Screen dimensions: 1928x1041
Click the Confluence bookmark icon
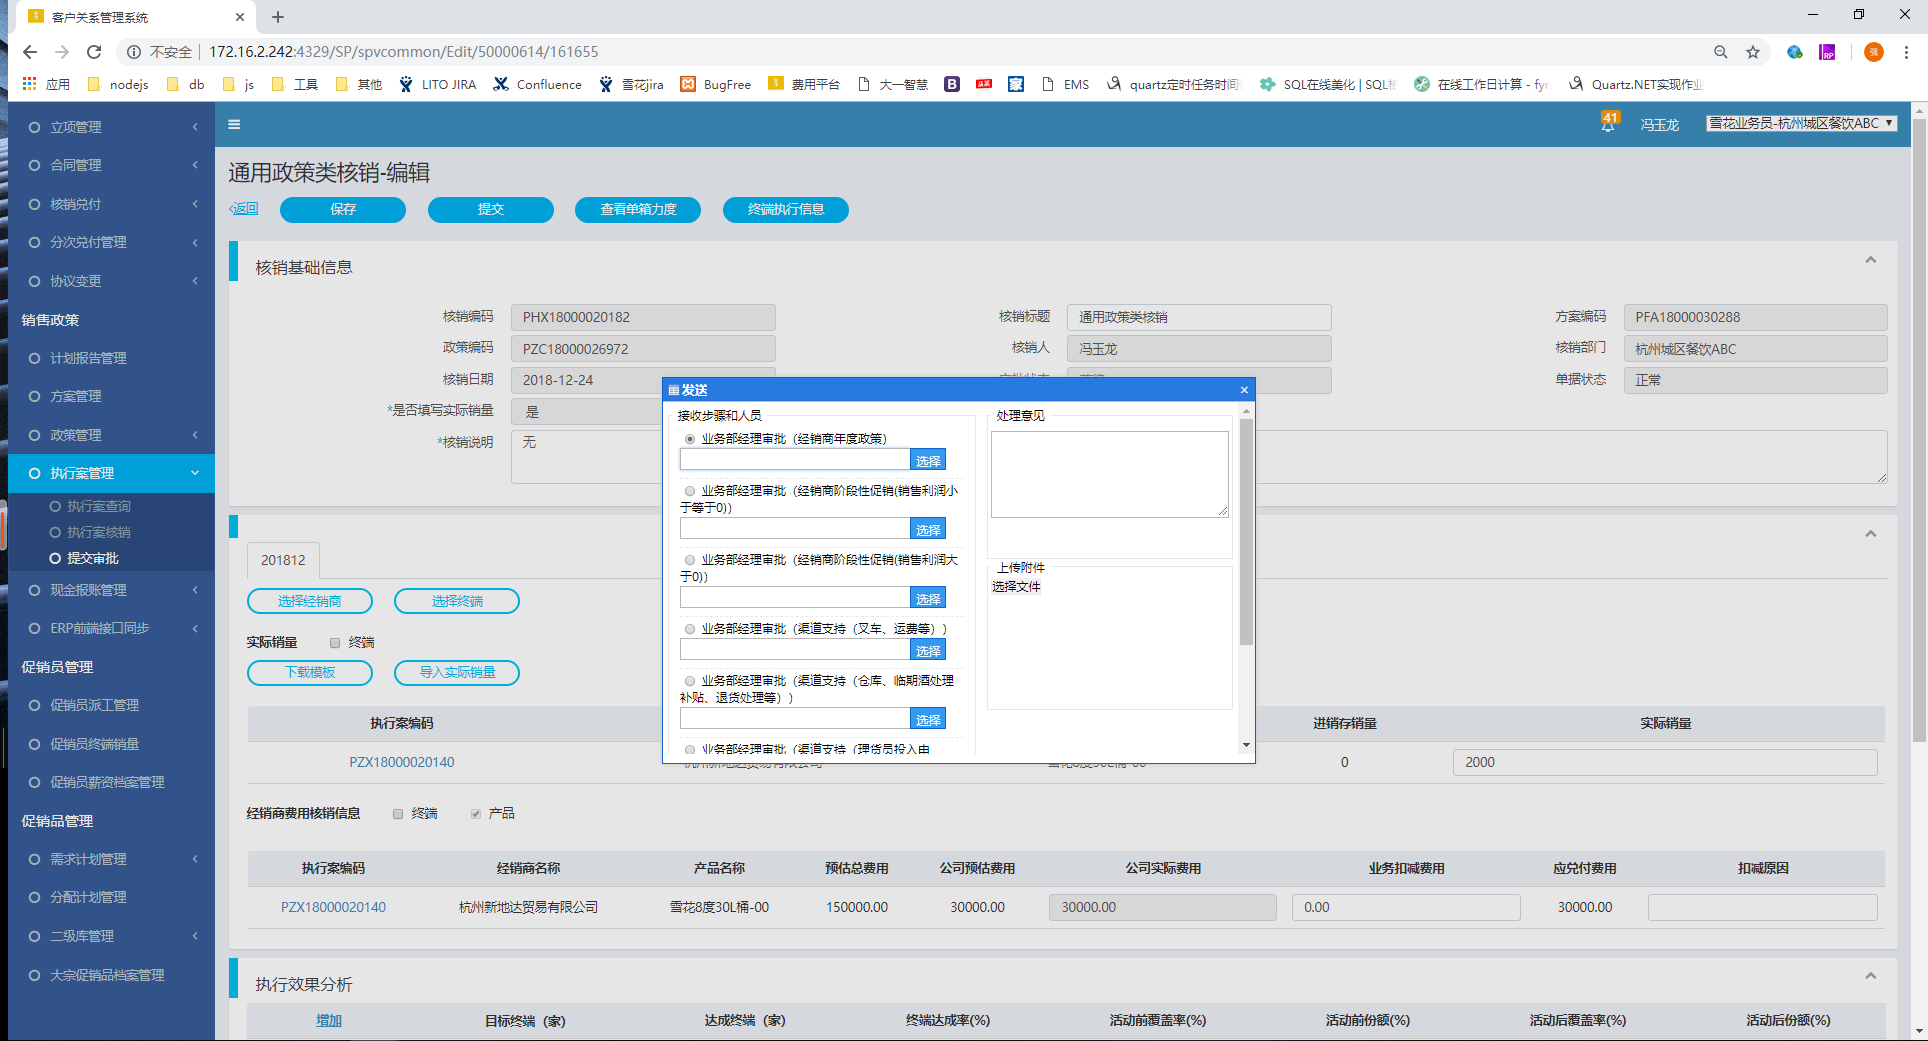[501, 84]
